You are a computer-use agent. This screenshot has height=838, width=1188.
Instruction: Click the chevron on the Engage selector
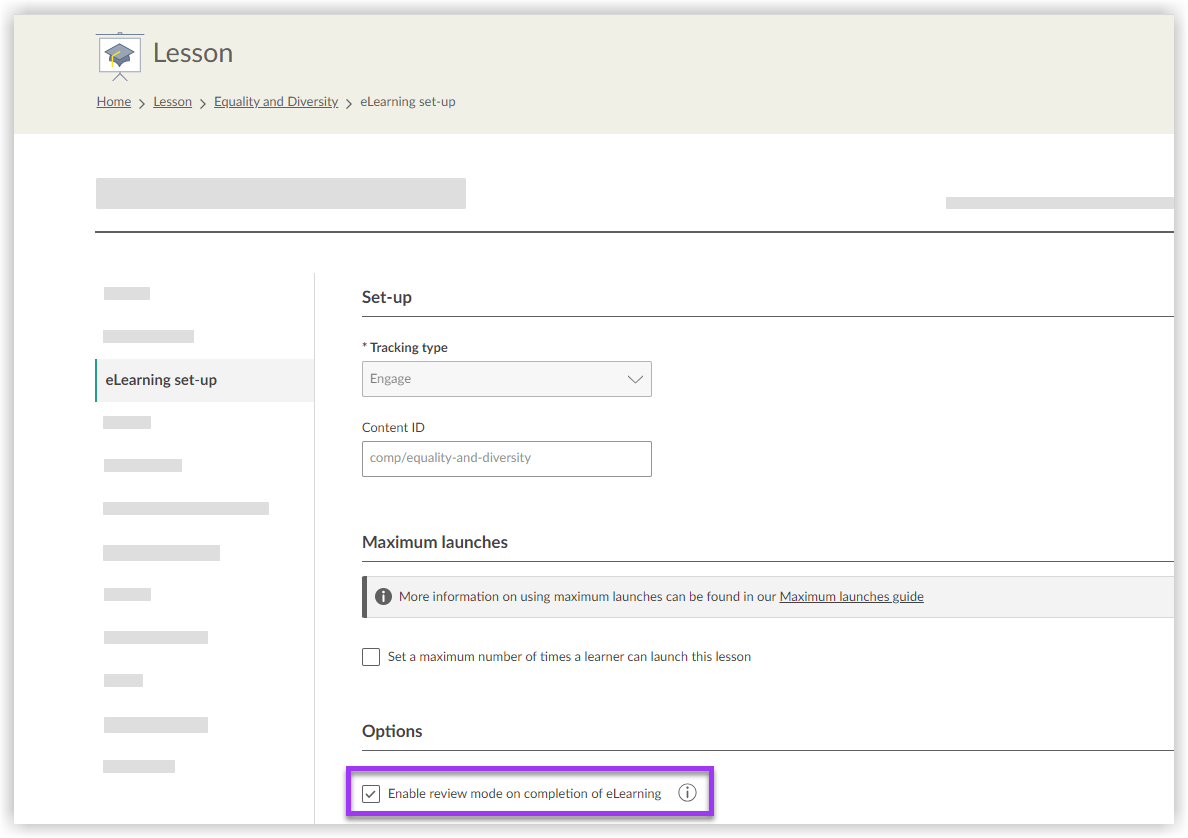point(634,379)
